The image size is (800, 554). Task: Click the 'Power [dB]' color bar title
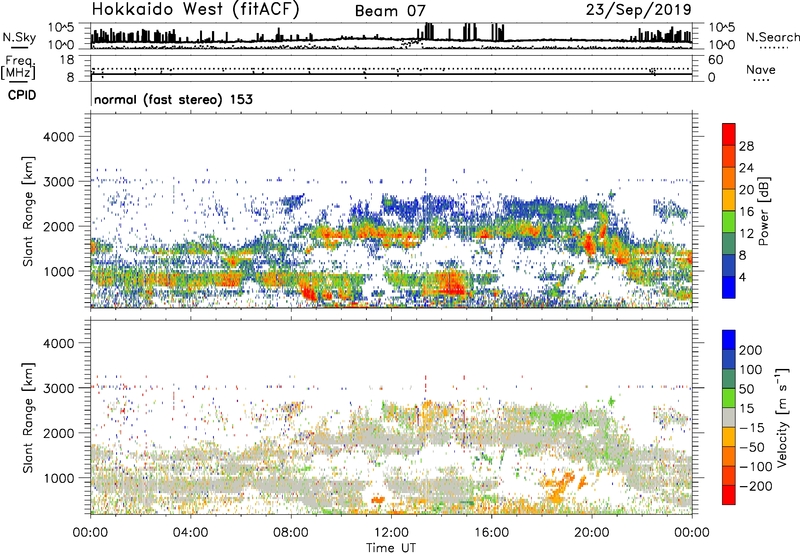[764, 211]
